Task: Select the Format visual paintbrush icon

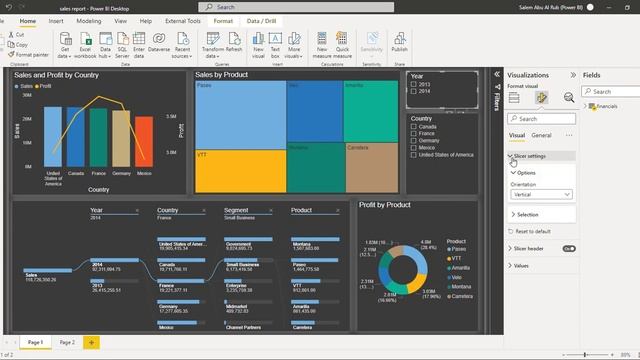Action: tap(542, 98)
